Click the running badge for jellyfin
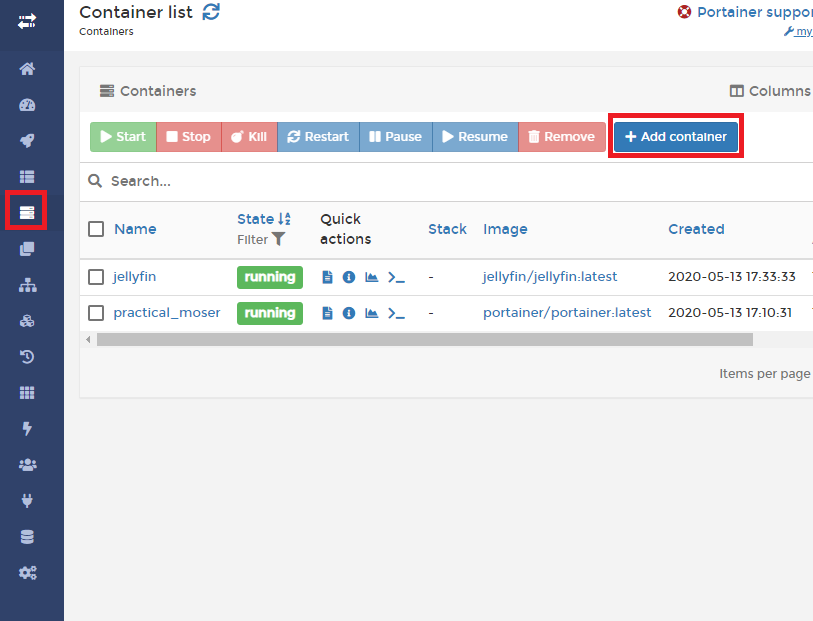The height and width of the screenshot is (621, 813). pyautogui.click(x=270, y=277)
